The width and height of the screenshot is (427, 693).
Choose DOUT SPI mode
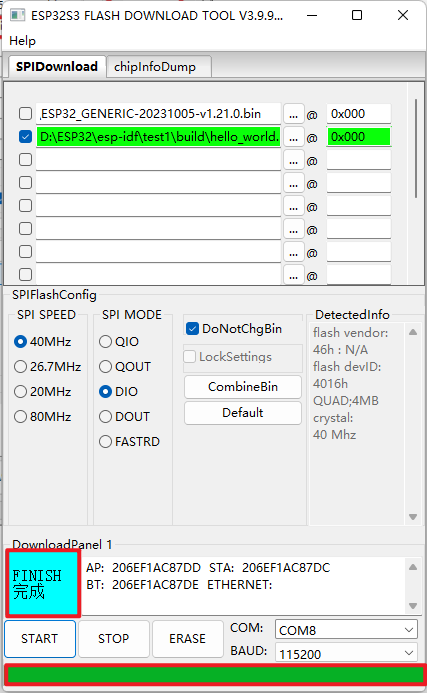[x=125, y=417]
